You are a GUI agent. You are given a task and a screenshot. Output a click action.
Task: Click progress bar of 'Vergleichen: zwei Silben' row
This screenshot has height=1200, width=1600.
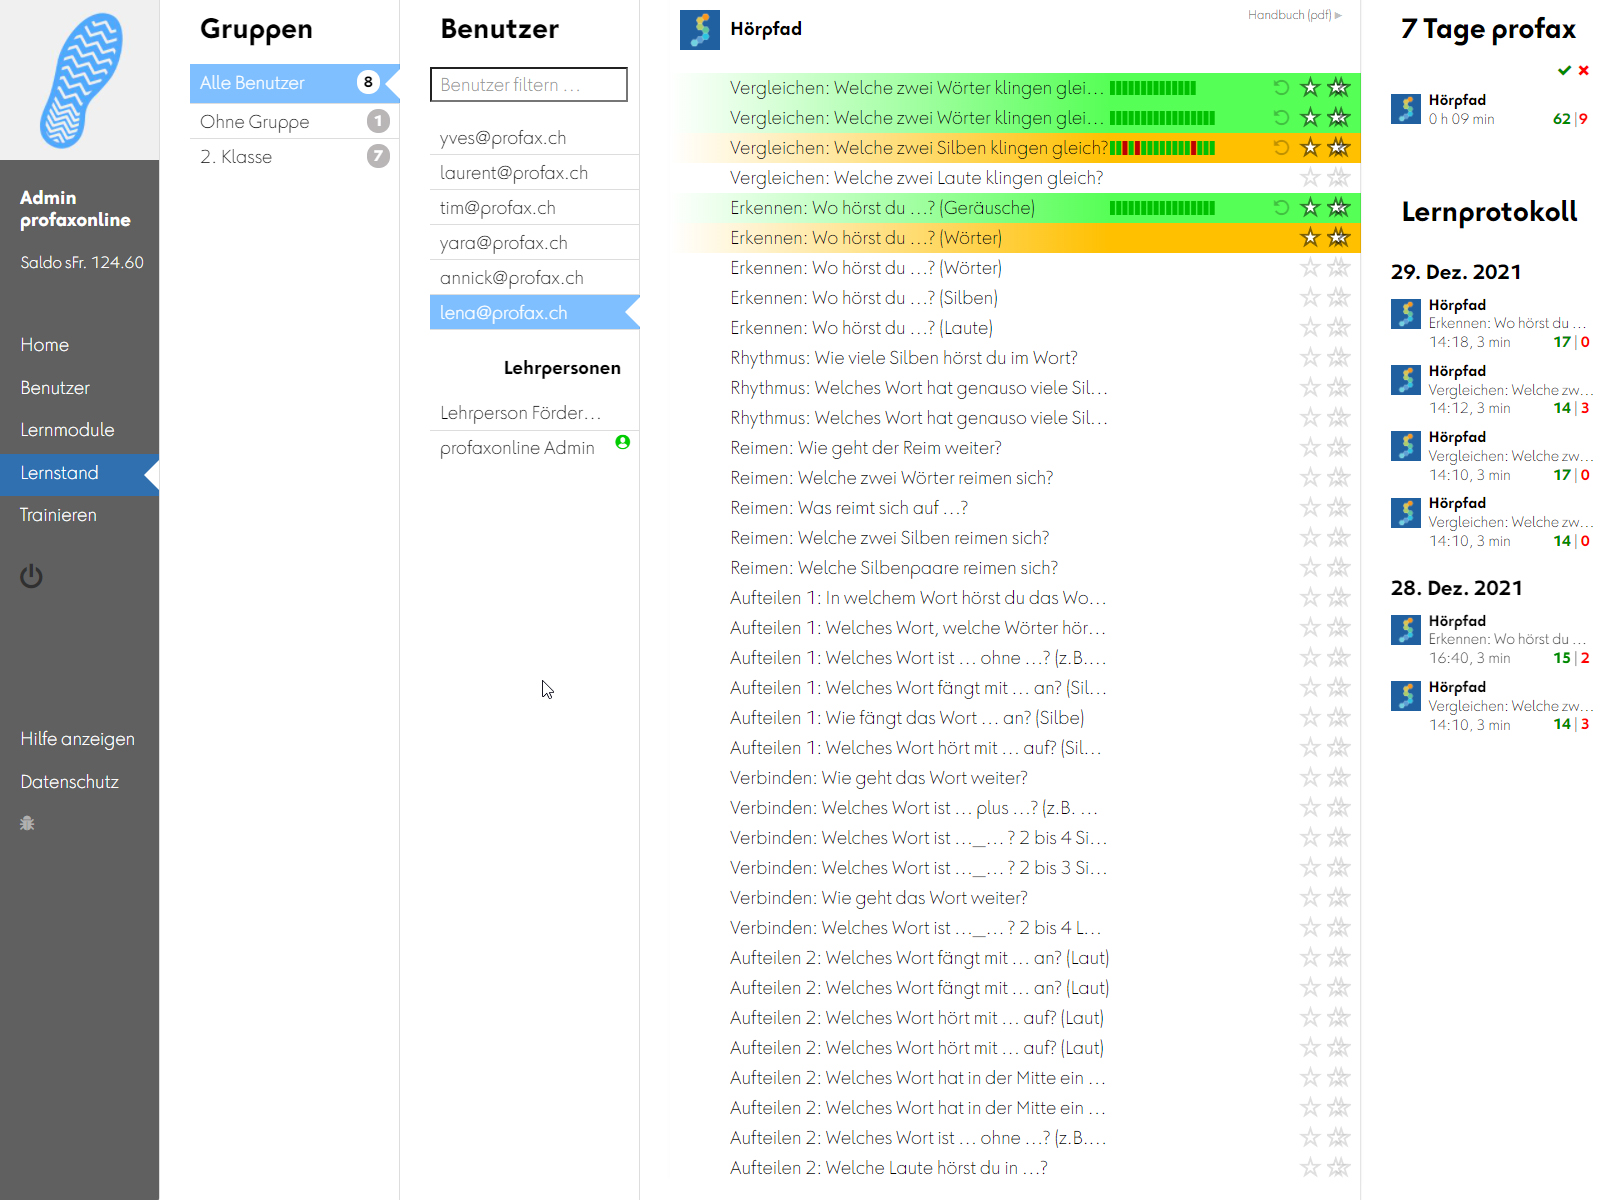[1162, 148]
